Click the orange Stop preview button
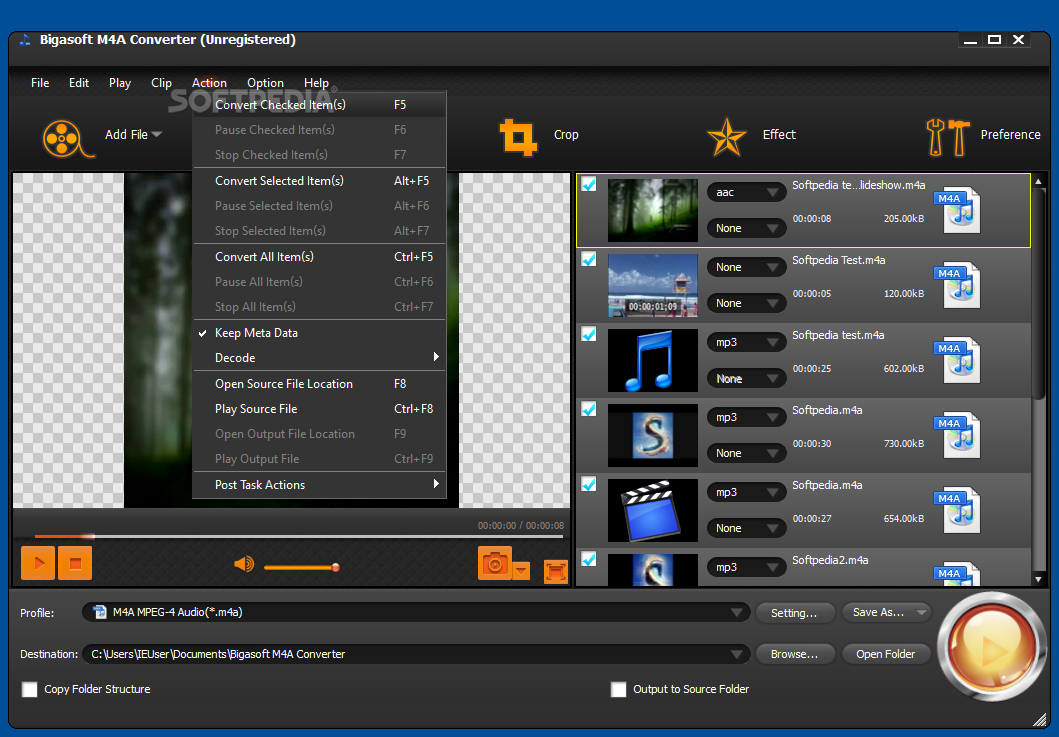The width and height of the screenshot is (1059, 737). click(75, 563)
